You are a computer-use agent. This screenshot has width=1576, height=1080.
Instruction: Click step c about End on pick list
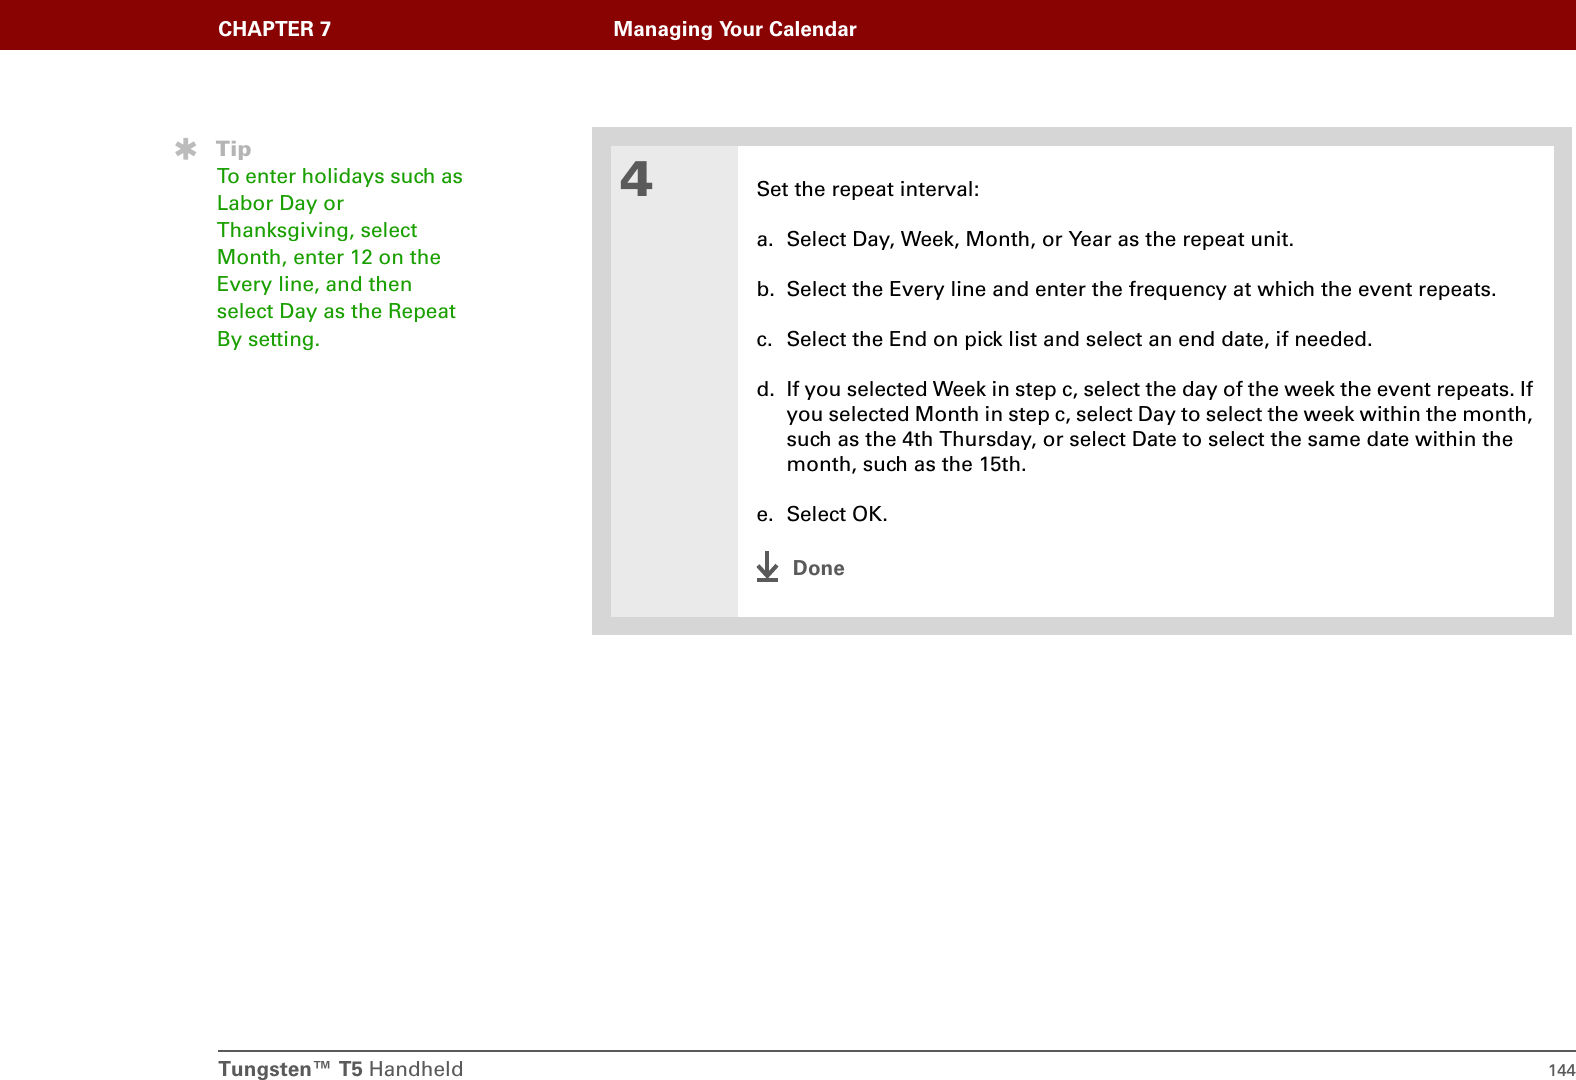coord(1064,339)
